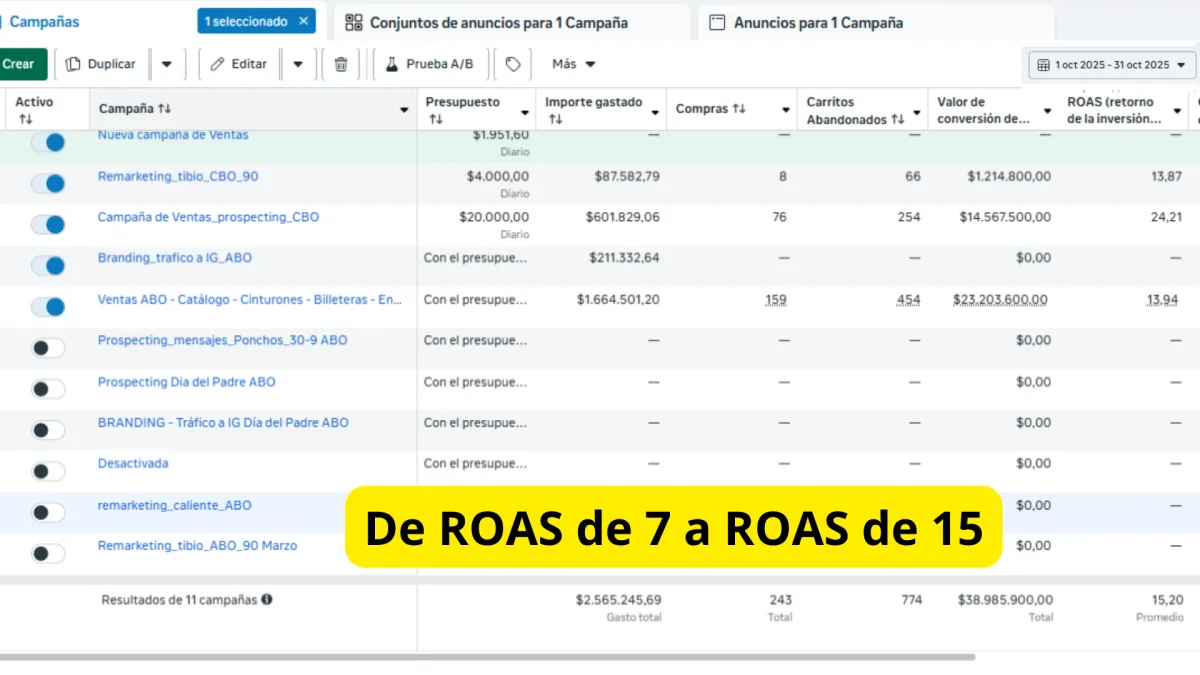1200x675 pixels.
Task: Click the Prueba A/B flask button
Action: pyautogui.click(x=430, y=64)
